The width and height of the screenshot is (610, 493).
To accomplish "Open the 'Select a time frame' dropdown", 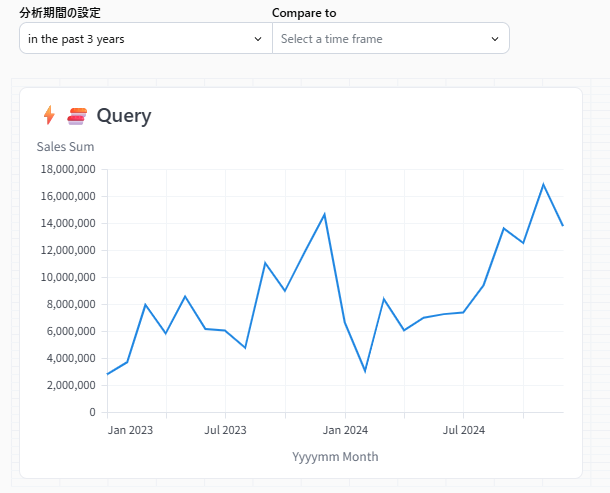I will [x=391, y=39].
